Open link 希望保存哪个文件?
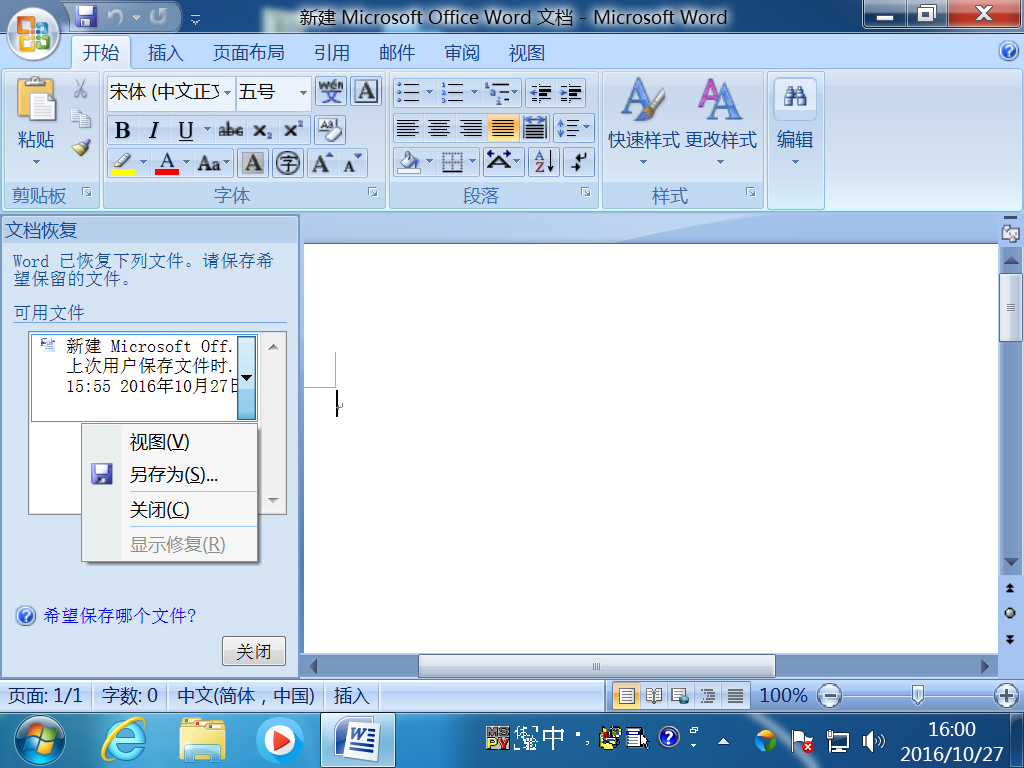This screenshot has height=768, width=1024. coord(120,615)
